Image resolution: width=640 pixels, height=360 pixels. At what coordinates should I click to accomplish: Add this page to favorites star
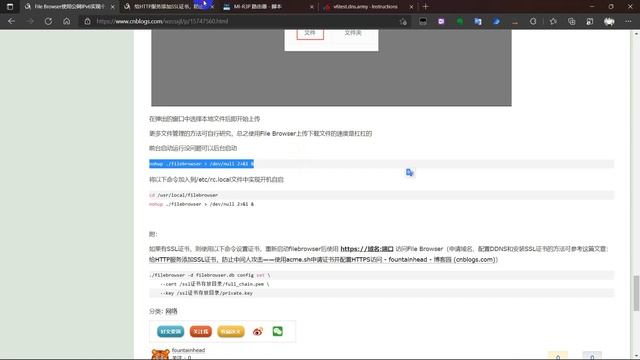(x=403, y=21)
